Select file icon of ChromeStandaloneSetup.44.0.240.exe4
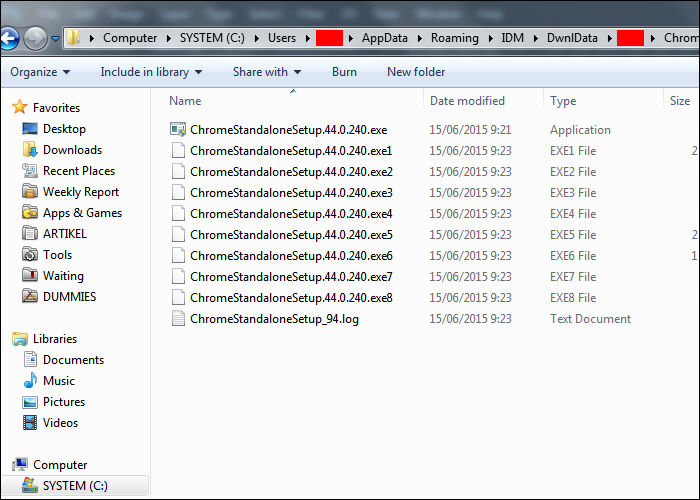 (x=178, y=213)
